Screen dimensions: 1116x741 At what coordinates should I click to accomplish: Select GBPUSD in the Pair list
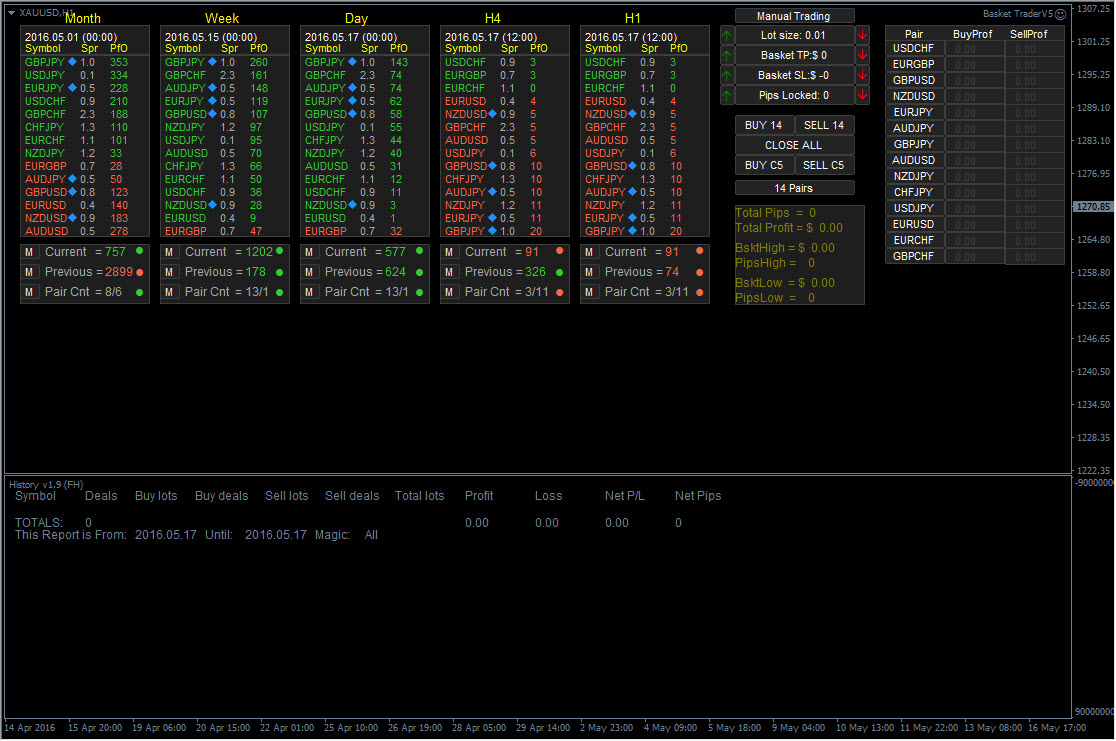(915, 80)
